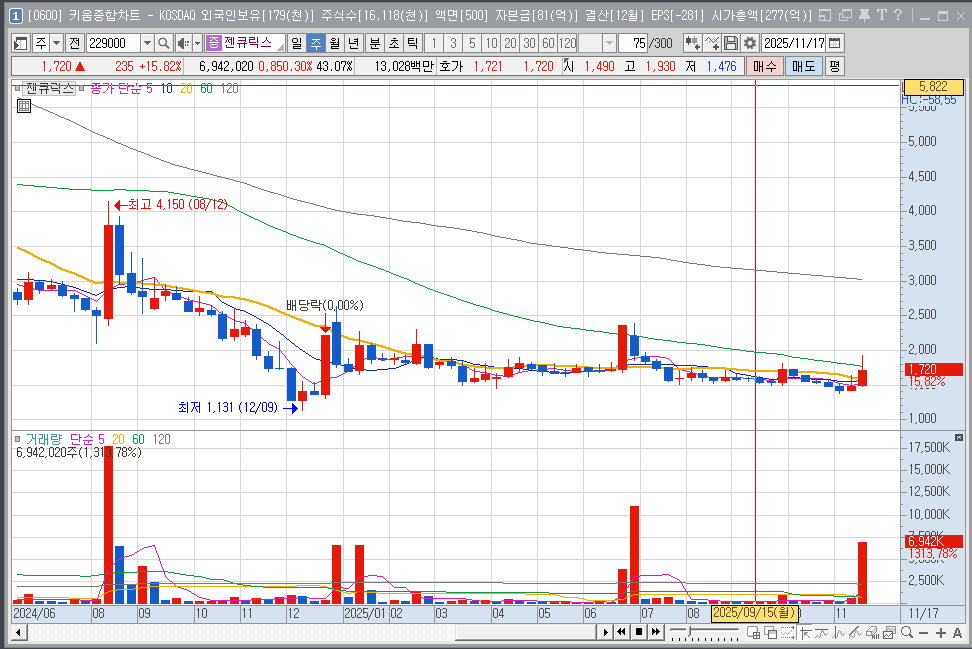Image resolution: width=972 pixels, height=649 pixels.
Task: Click the minus zoom-out icon at bottom
Action: (x=924, y=633)
